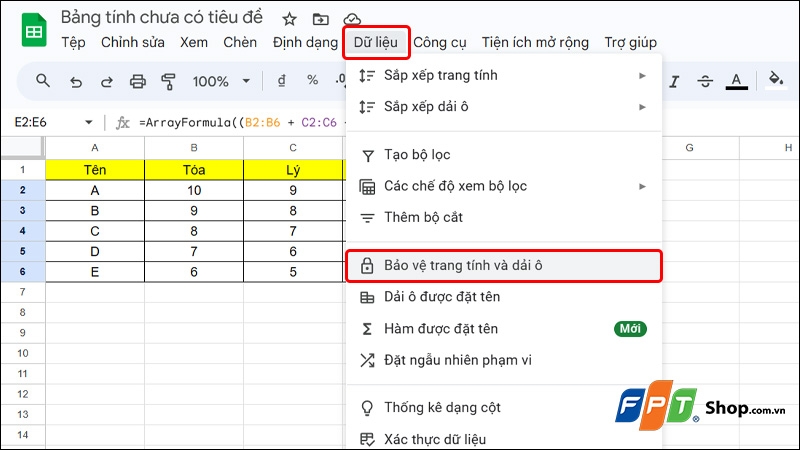Click cell C6 containing 5

293,272
